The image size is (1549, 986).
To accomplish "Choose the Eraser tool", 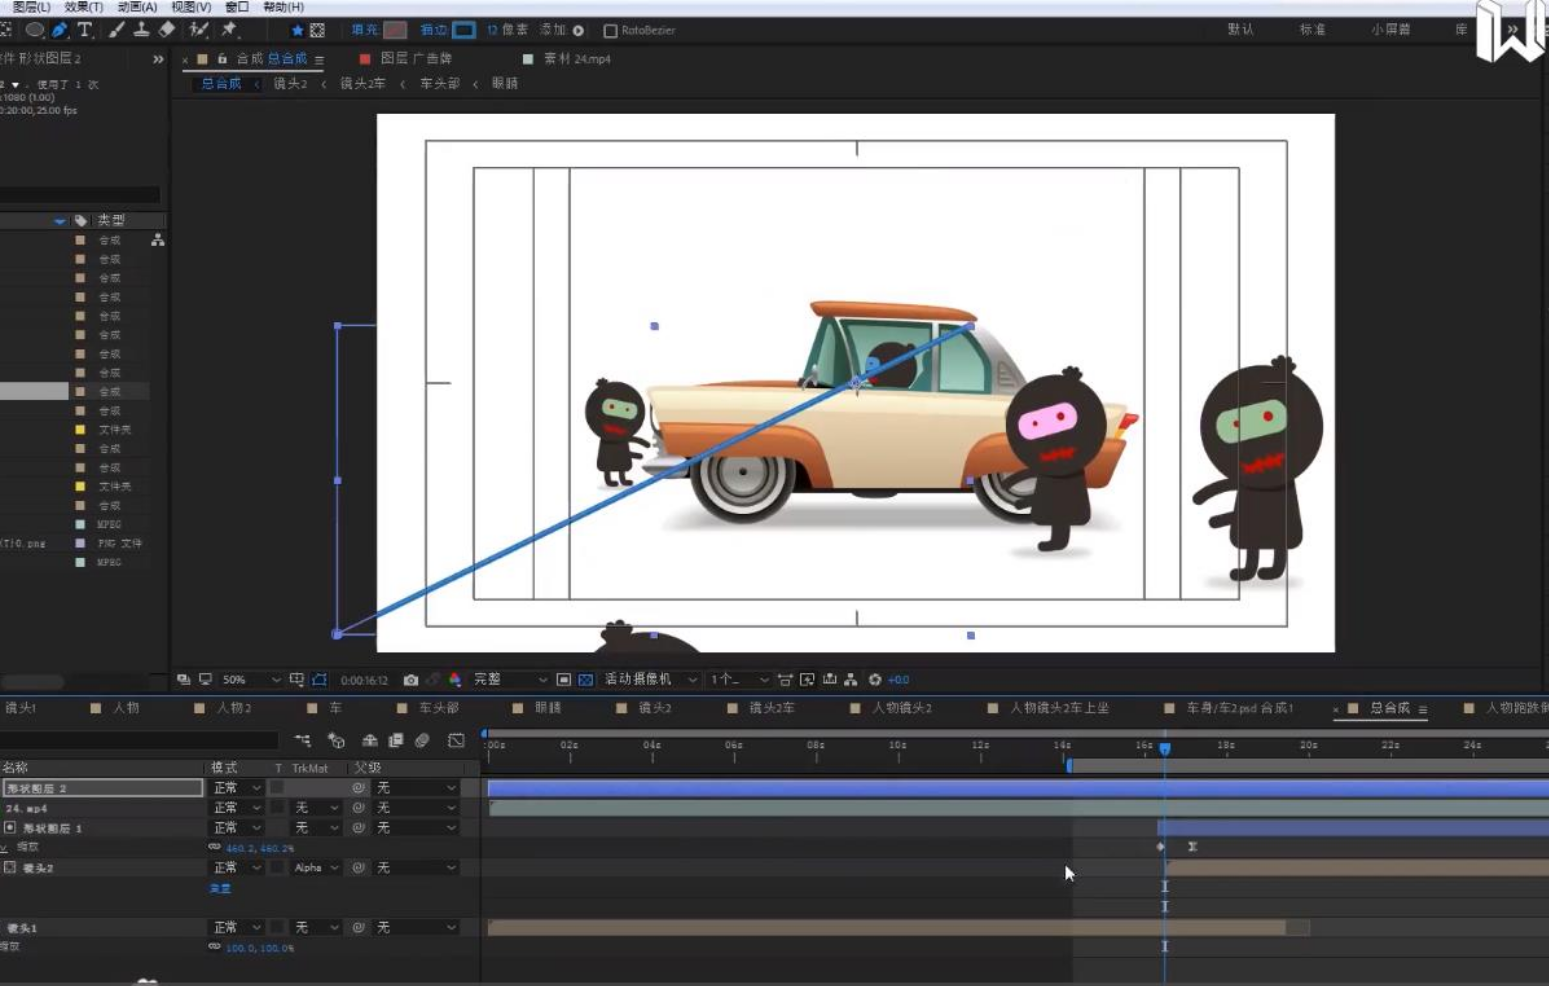I will click(x=167, y=30).
